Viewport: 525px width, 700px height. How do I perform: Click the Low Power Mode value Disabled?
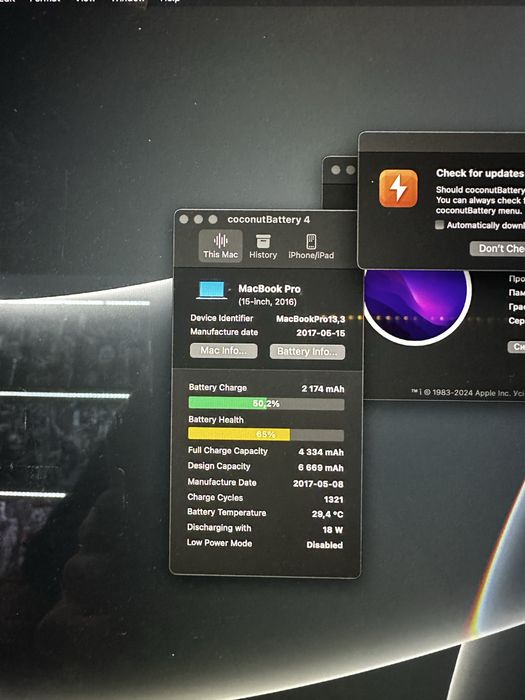coord(325,545)
